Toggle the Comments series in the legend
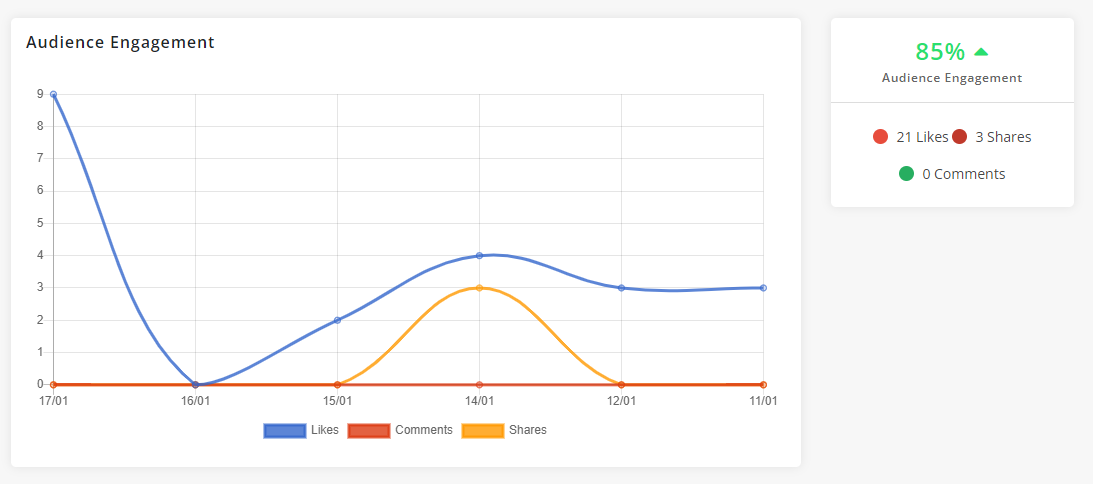The height and width of the screenshot is (484, 1093). click(x=400, y=430)
